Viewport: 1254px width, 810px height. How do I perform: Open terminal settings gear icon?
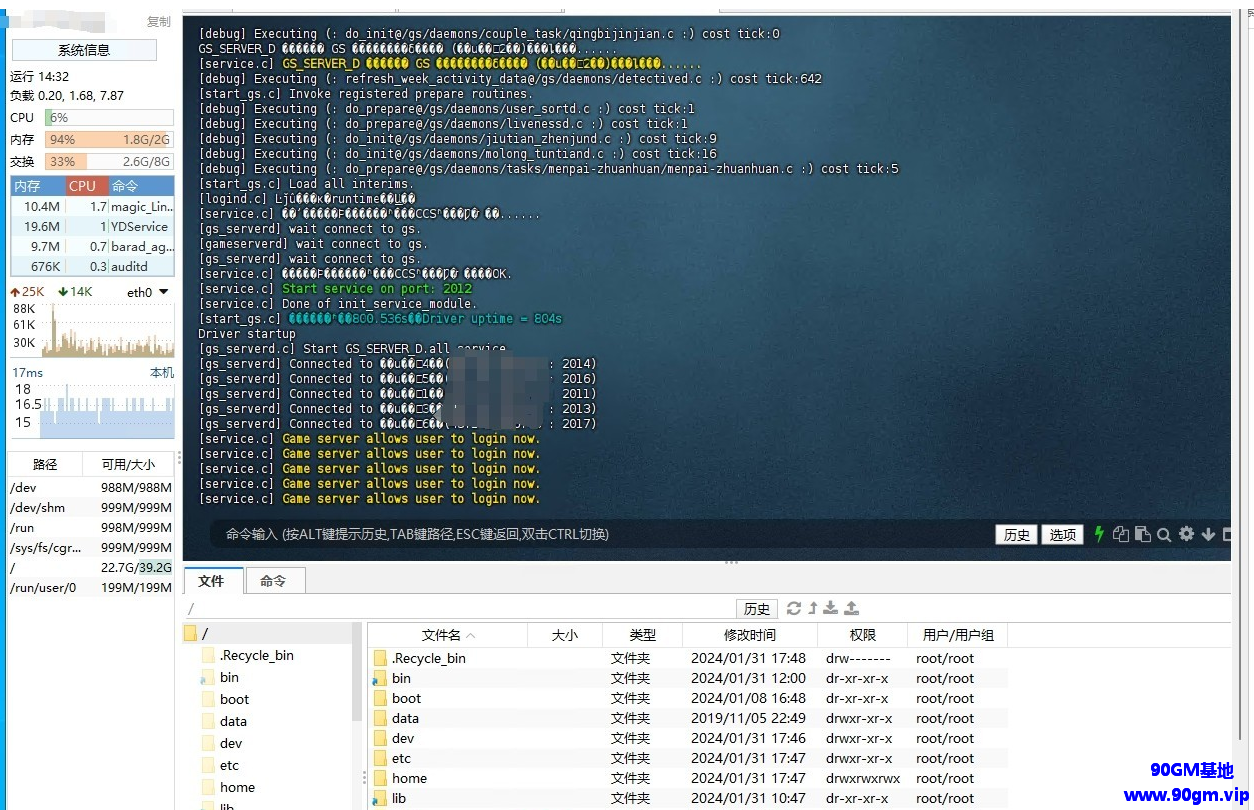pos(1186,534)
